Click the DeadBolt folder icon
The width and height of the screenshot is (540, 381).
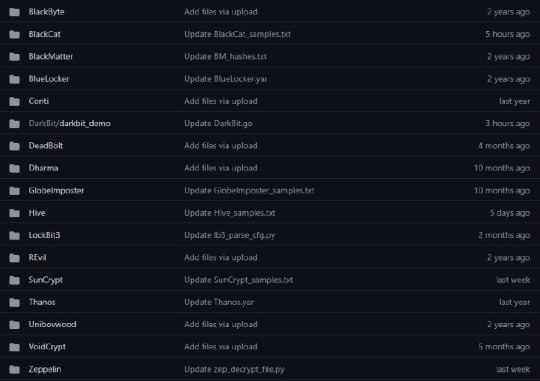tap(14, 146)
